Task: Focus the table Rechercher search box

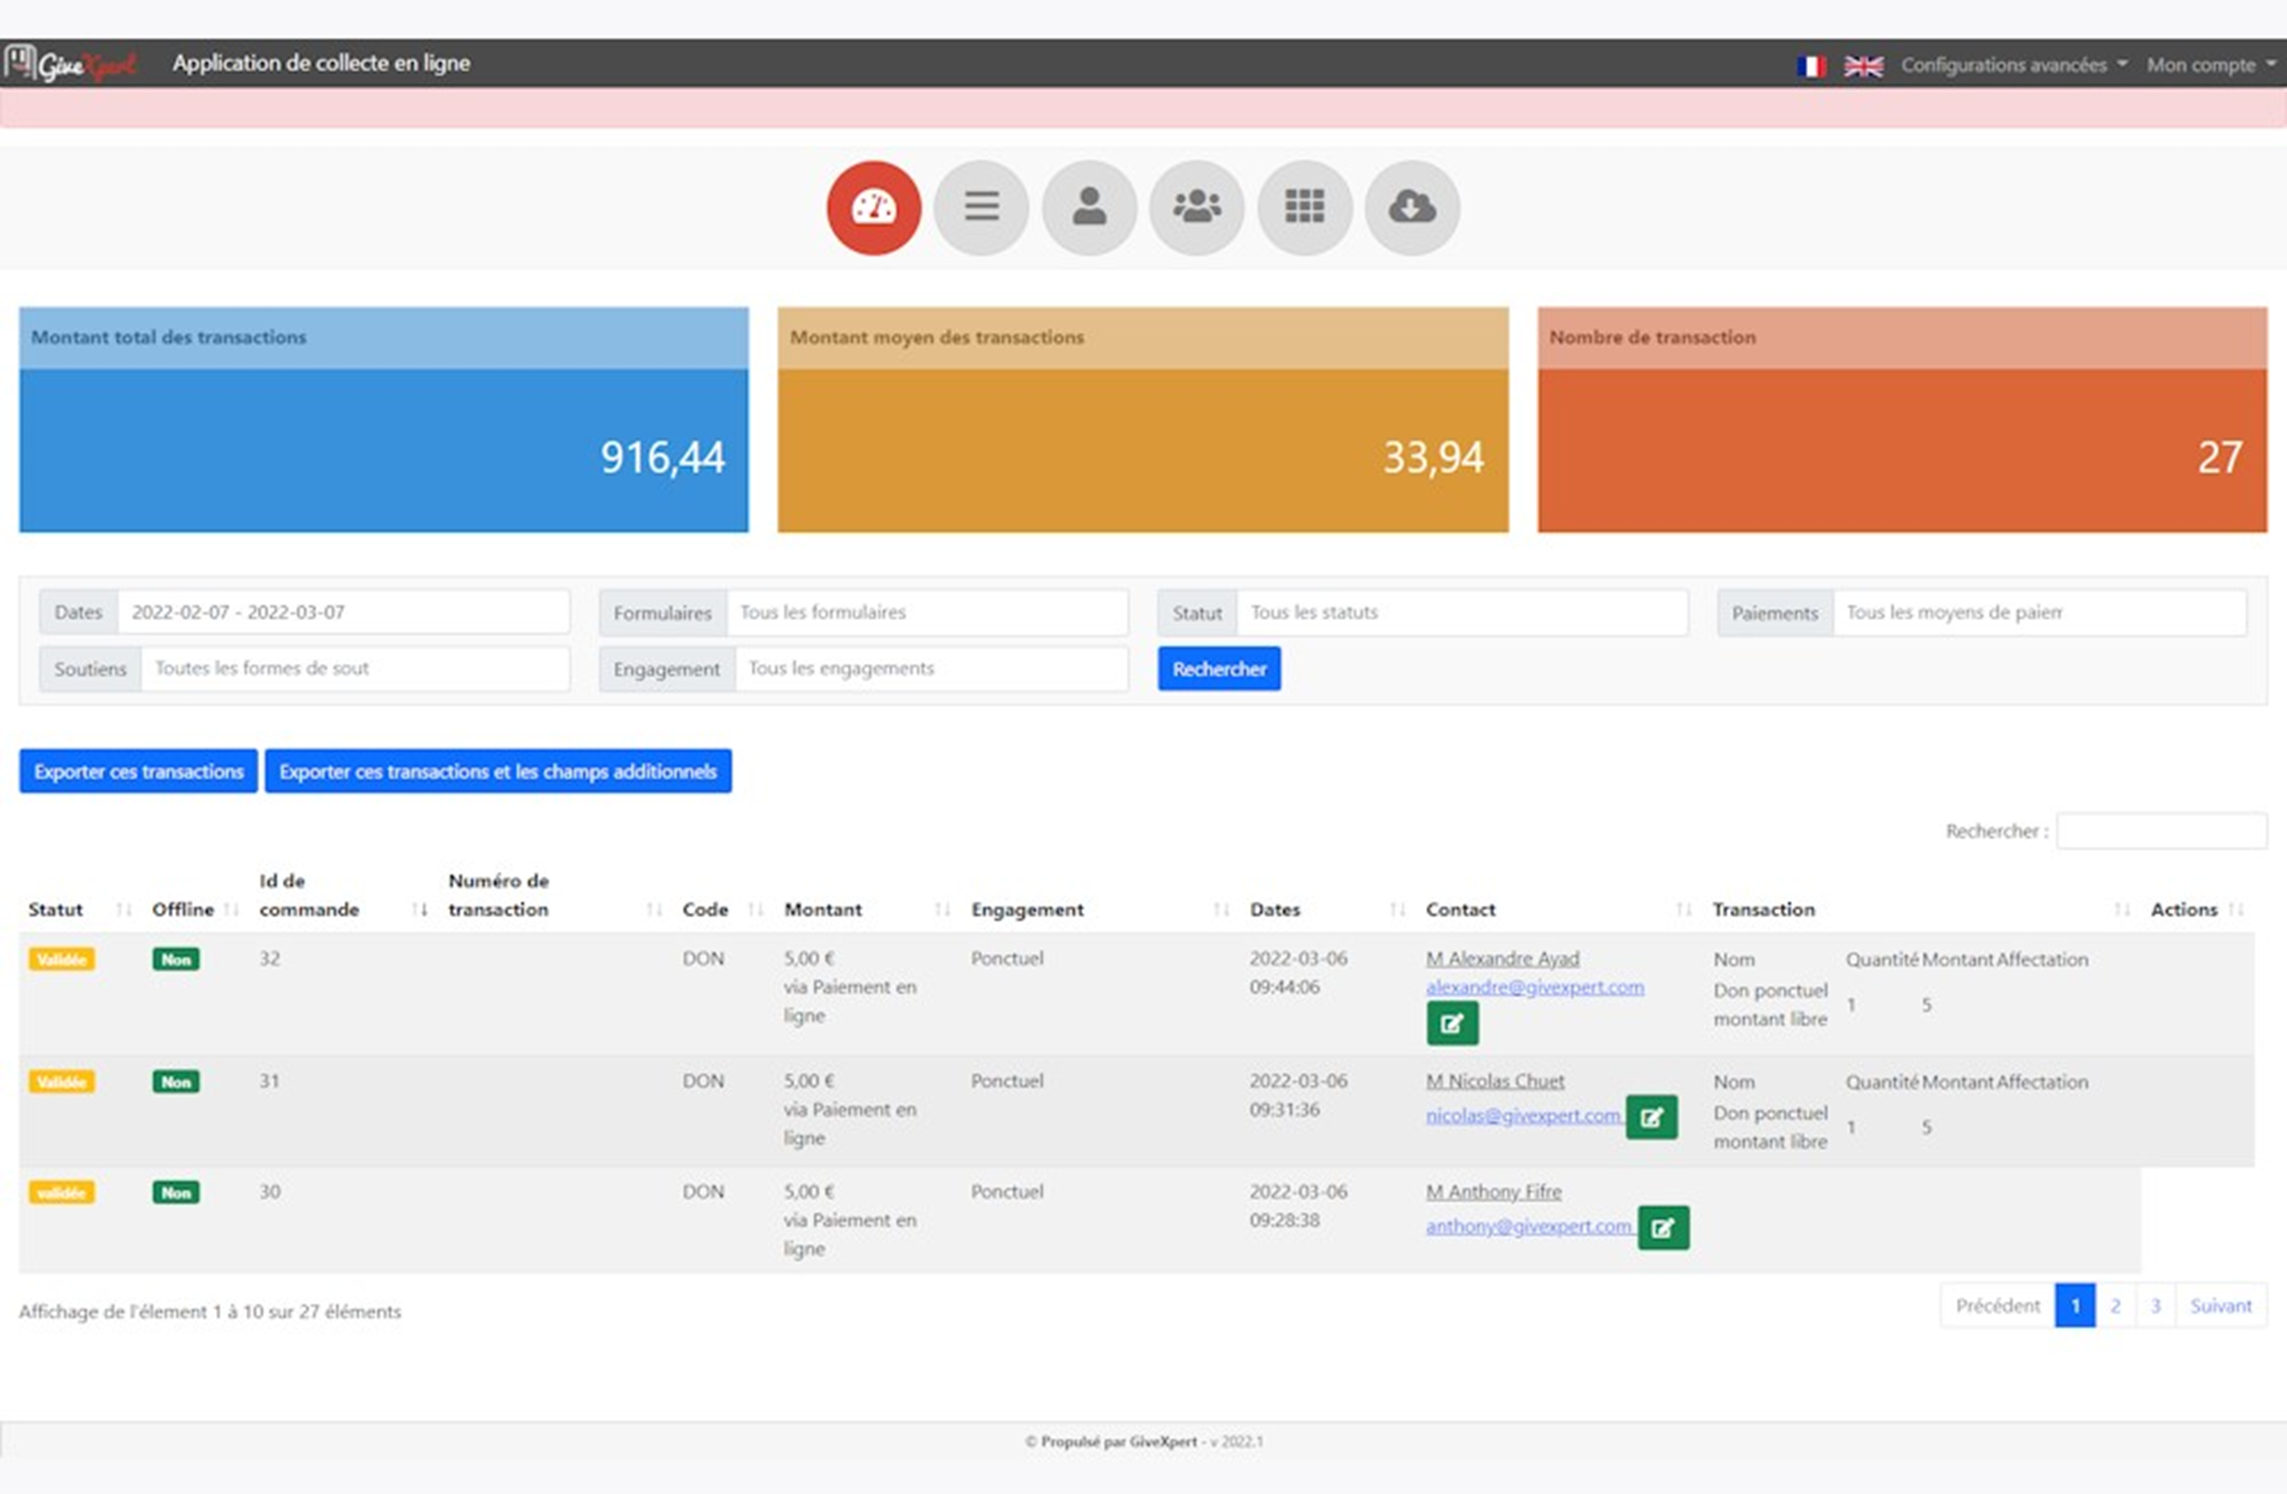Action: point(2161,831)
